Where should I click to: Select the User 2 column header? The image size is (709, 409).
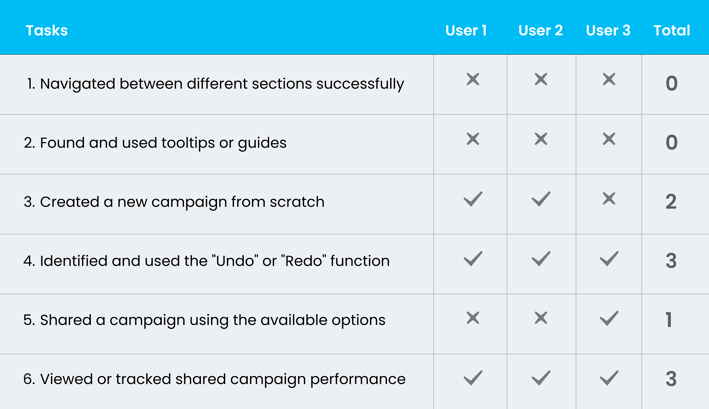540,30
